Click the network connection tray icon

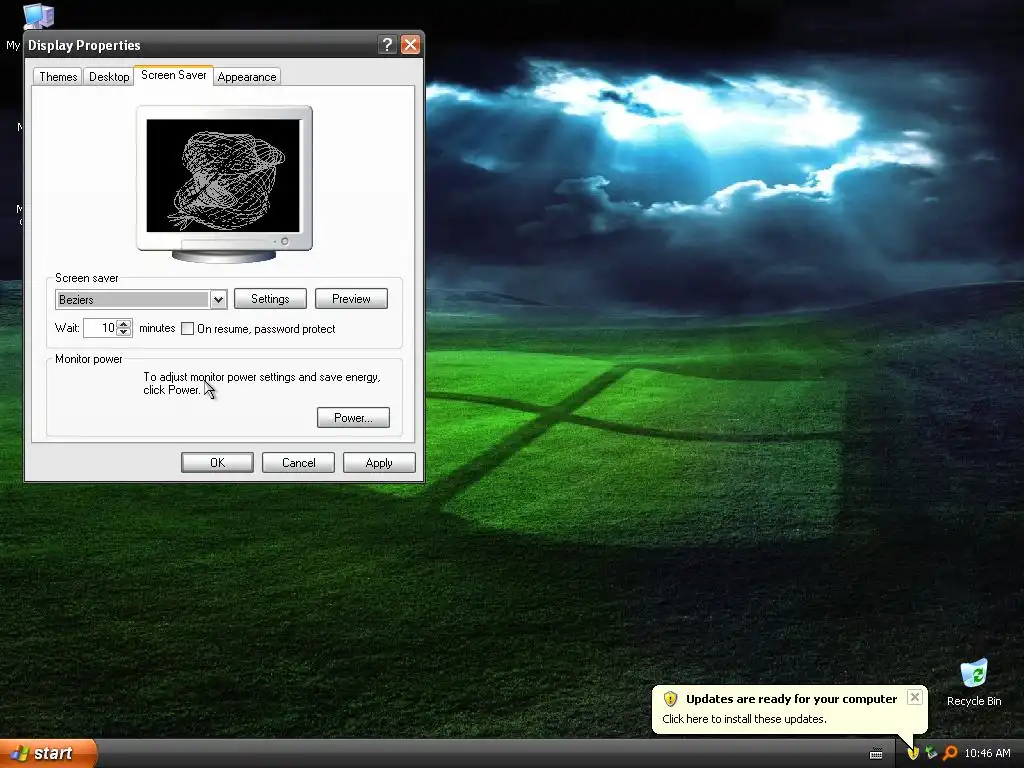pyautogui.click(x=931, y=753)
